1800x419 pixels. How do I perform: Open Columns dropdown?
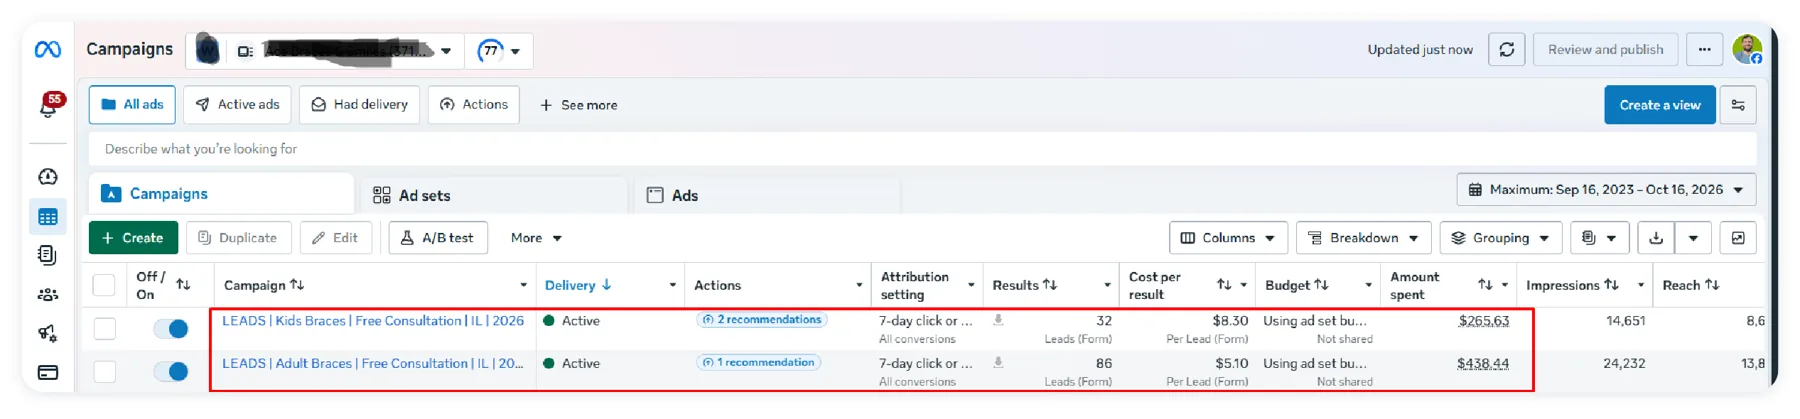(x=1228, y=238)
